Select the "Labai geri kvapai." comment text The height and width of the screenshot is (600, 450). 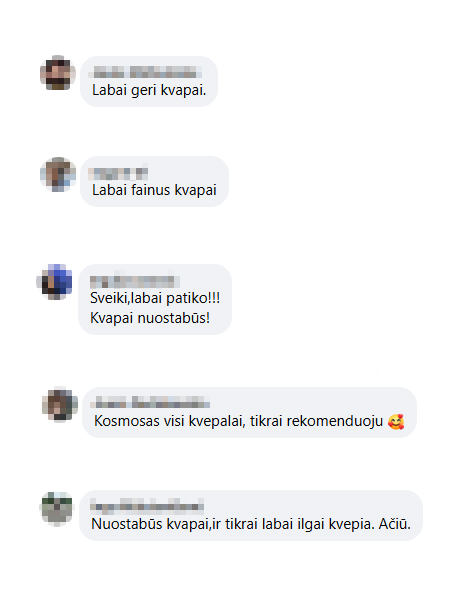(149, 90)
